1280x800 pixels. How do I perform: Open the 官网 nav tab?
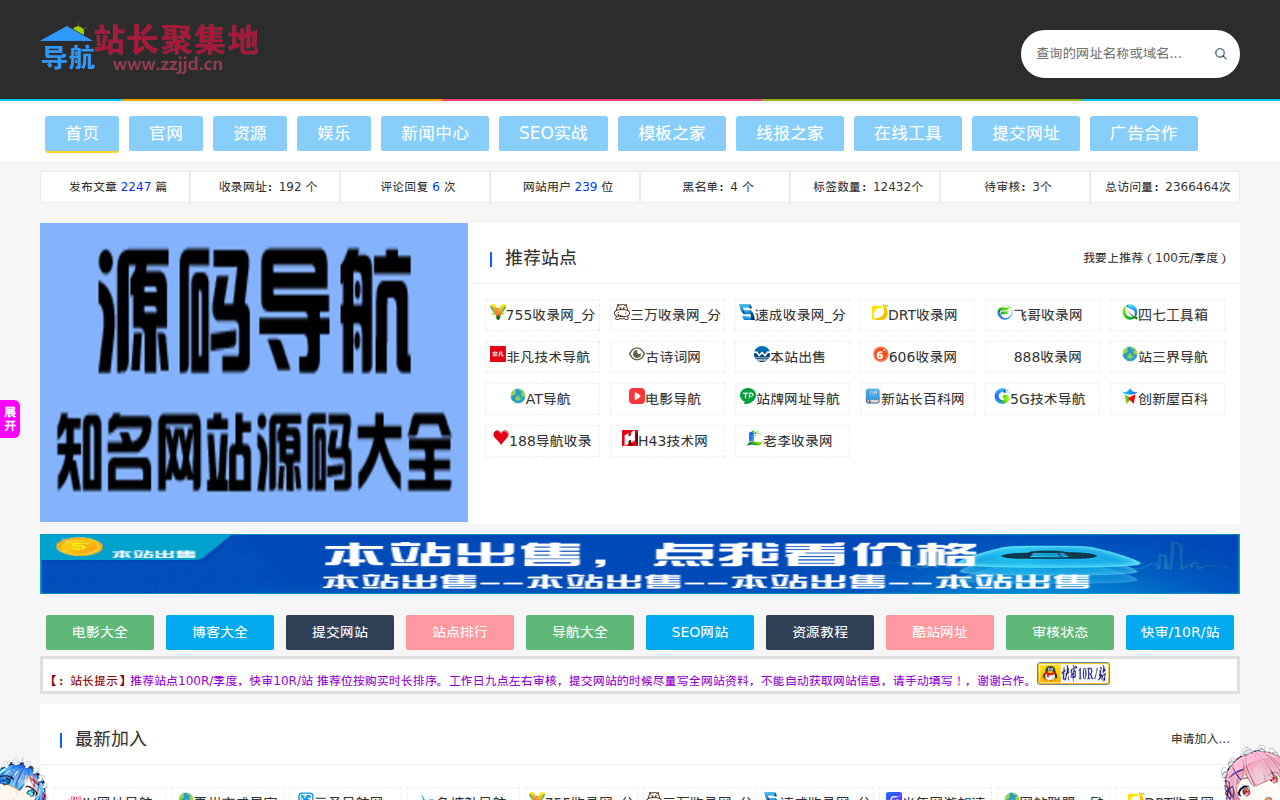tap(166, 134)
